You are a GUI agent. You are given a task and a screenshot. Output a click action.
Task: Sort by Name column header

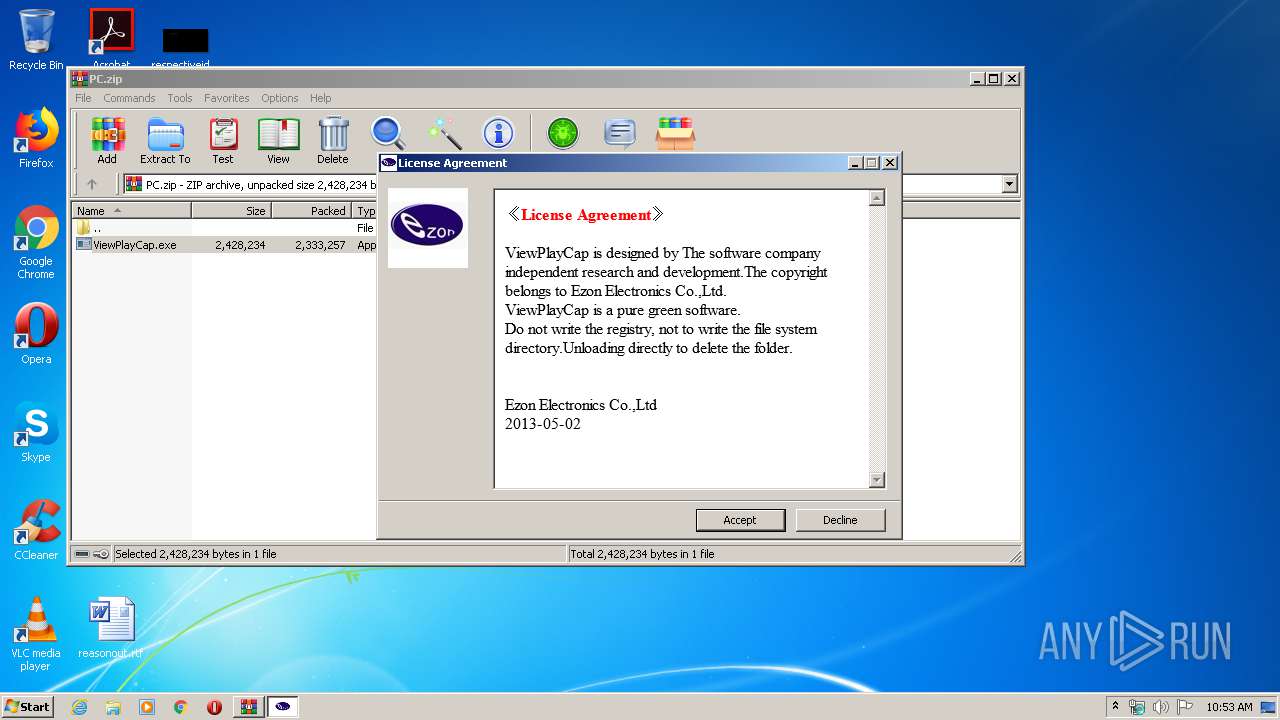pyautogui.click(x=132, y=210)
